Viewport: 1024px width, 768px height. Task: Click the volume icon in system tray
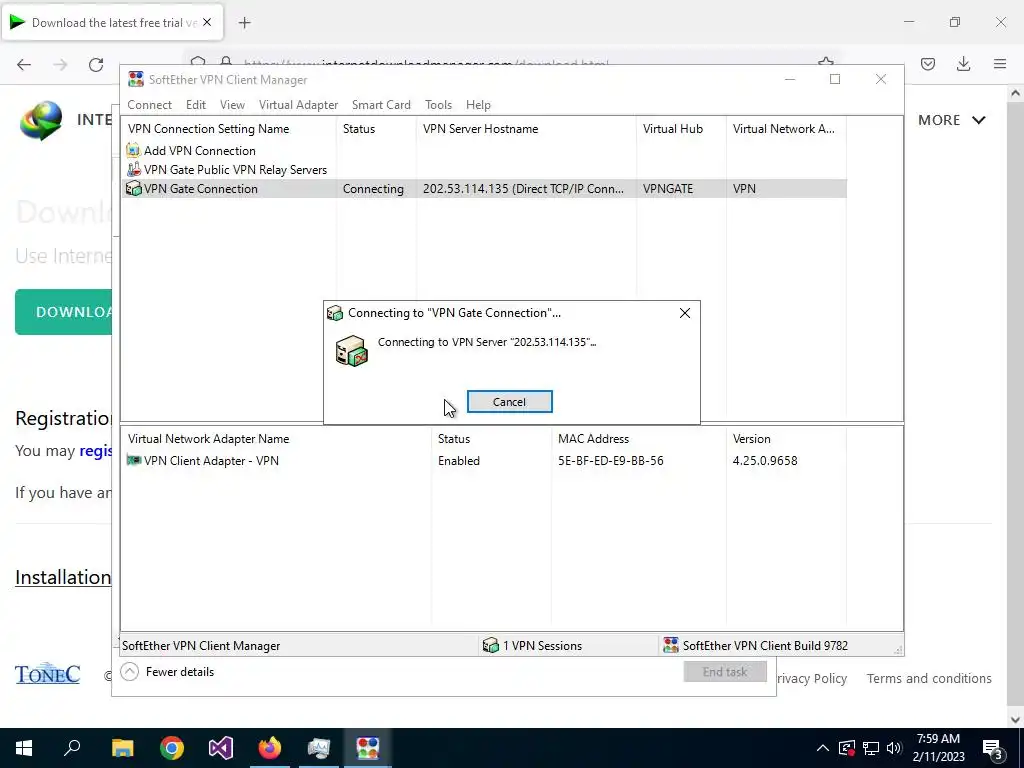point(894,748)
